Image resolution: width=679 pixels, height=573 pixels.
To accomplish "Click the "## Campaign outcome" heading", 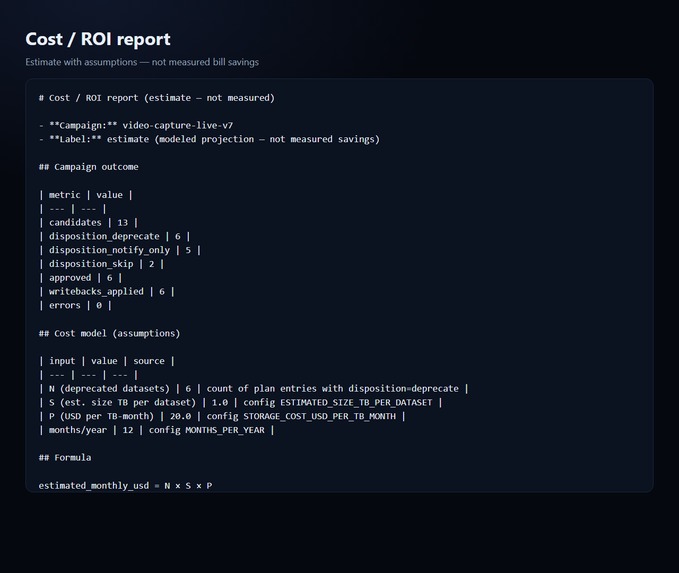I will click(x=89, y=167).
